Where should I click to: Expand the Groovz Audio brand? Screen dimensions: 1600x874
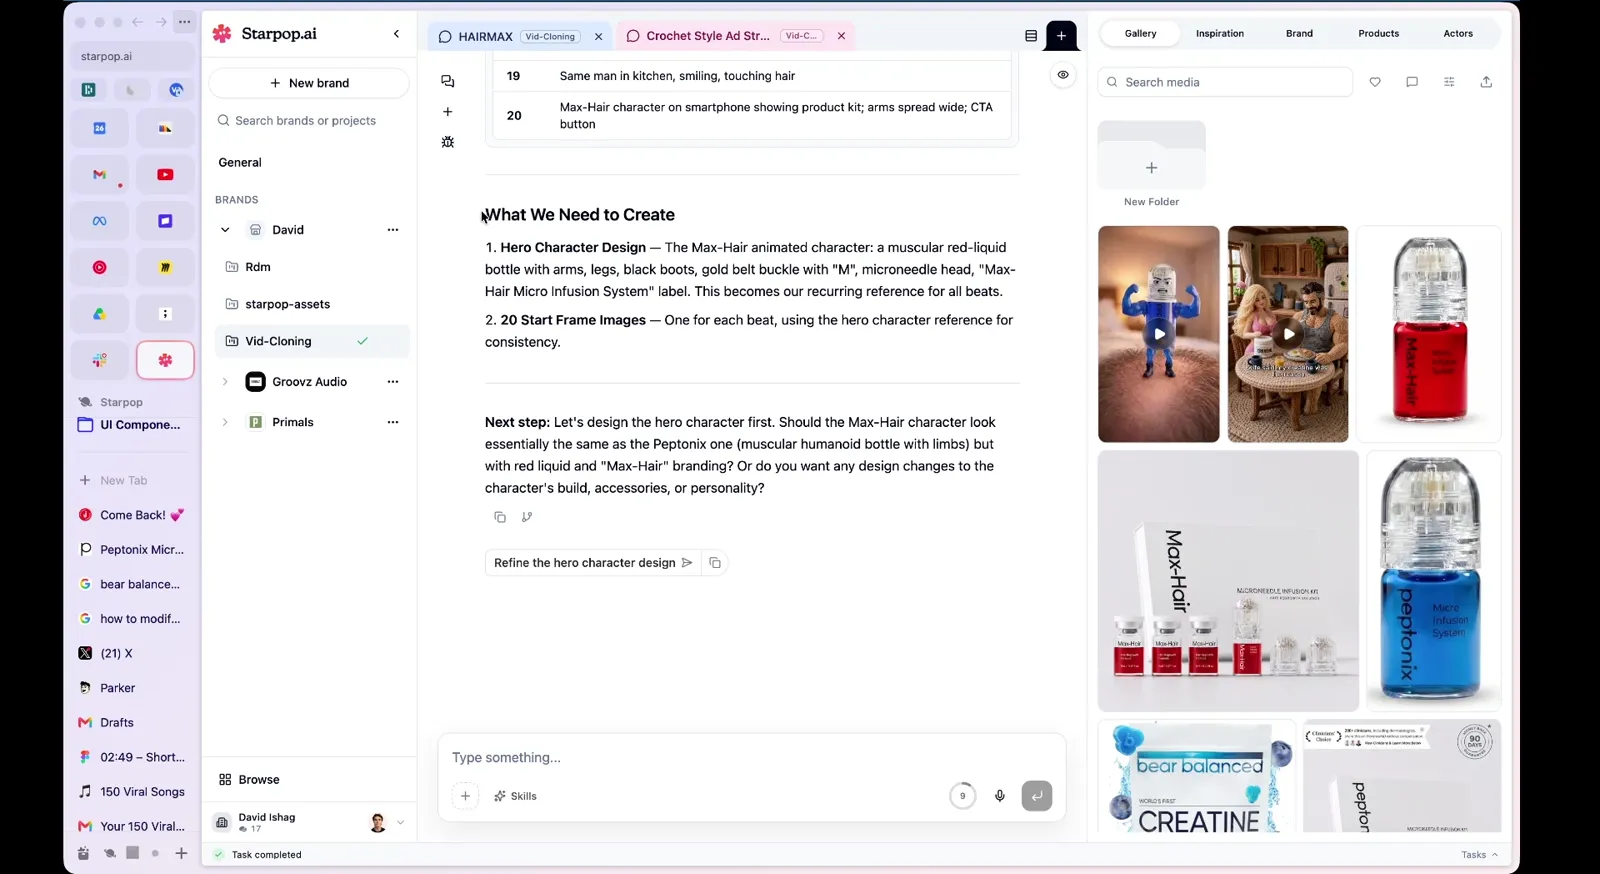[225, 382]
